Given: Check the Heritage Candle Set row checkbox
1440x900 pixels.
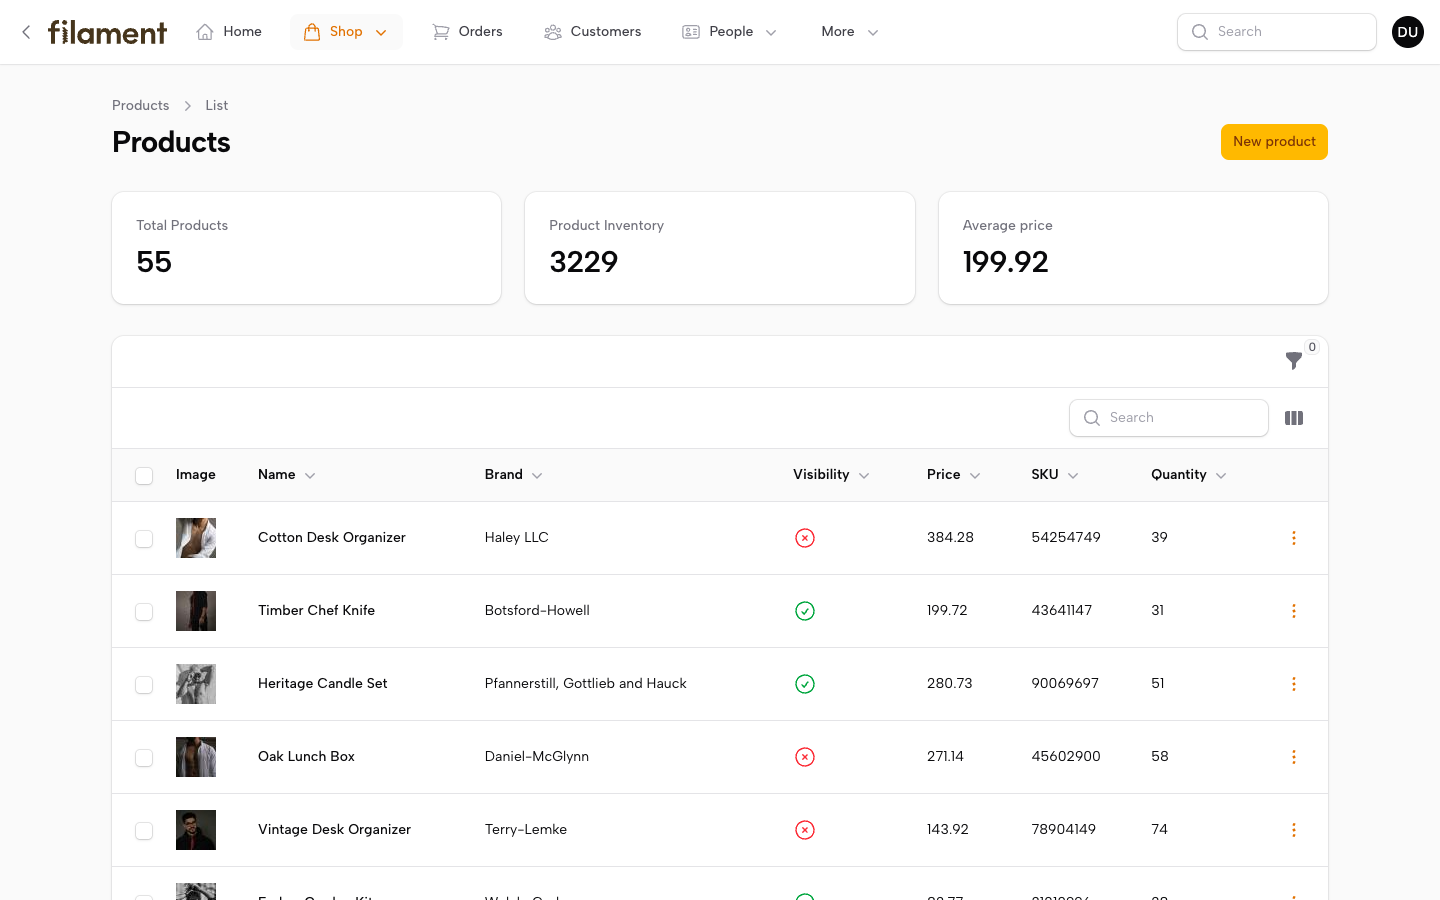Looking at the screenshot, I should [144, 685].
